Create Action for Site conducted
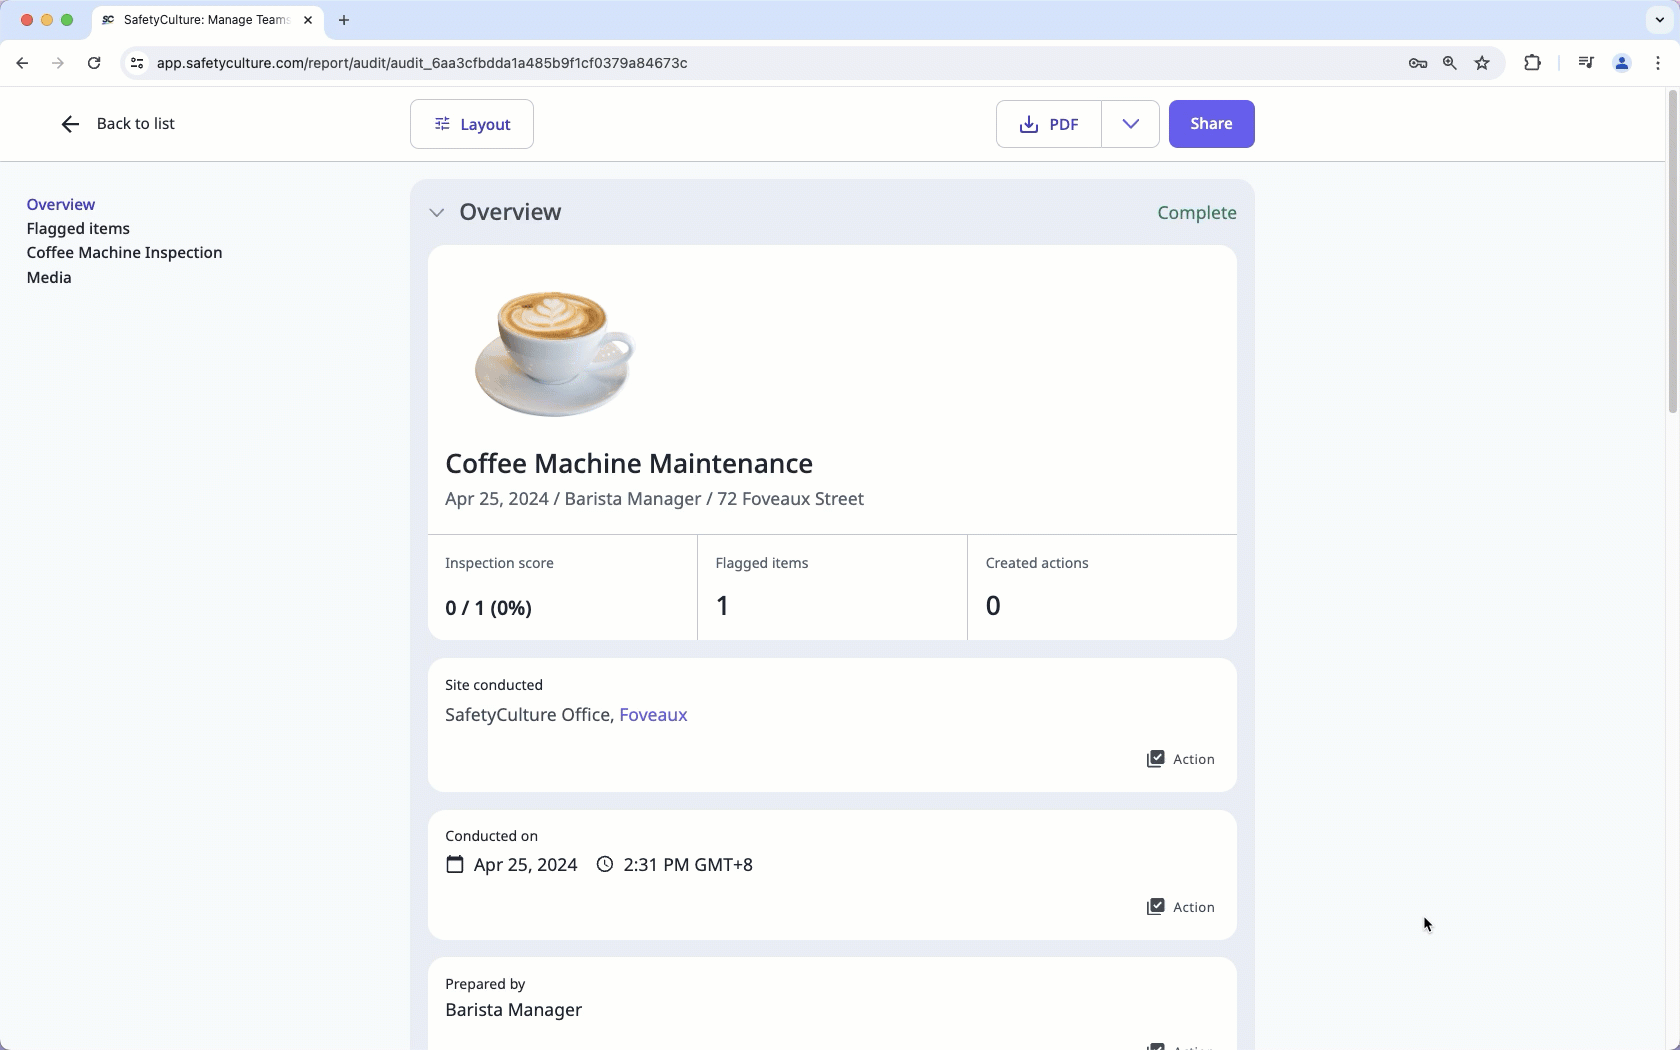Image resolution: width=1680 pixels, height=1050 pixels. [x=1181, y=759]
